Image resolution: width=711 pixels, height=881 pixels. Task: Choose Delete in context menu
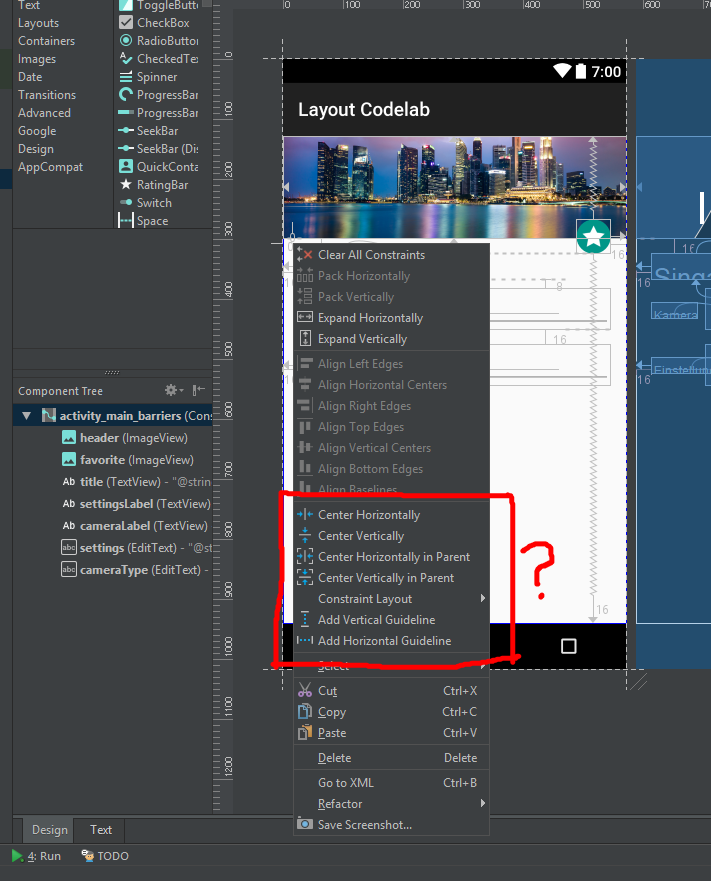(x=391, y=757)
